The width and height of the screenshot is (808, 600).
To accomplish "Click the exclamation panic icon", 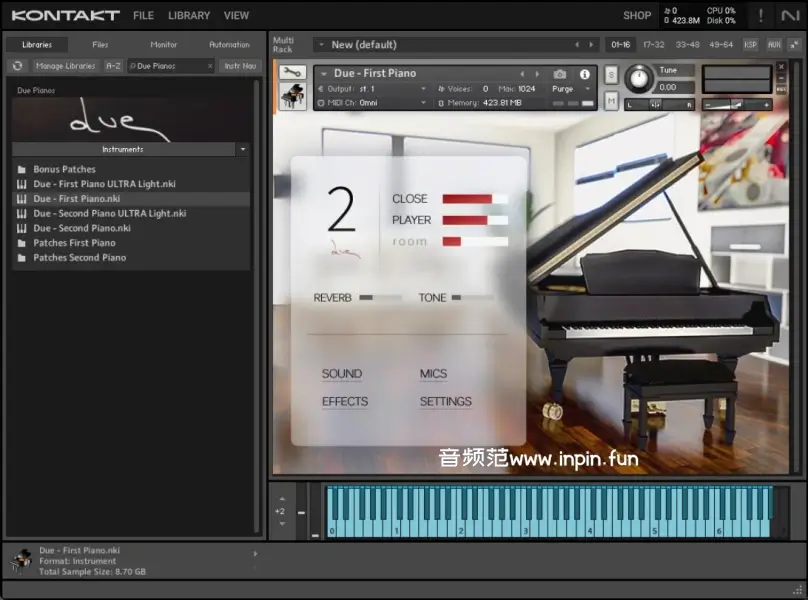I will pos(760,15).
